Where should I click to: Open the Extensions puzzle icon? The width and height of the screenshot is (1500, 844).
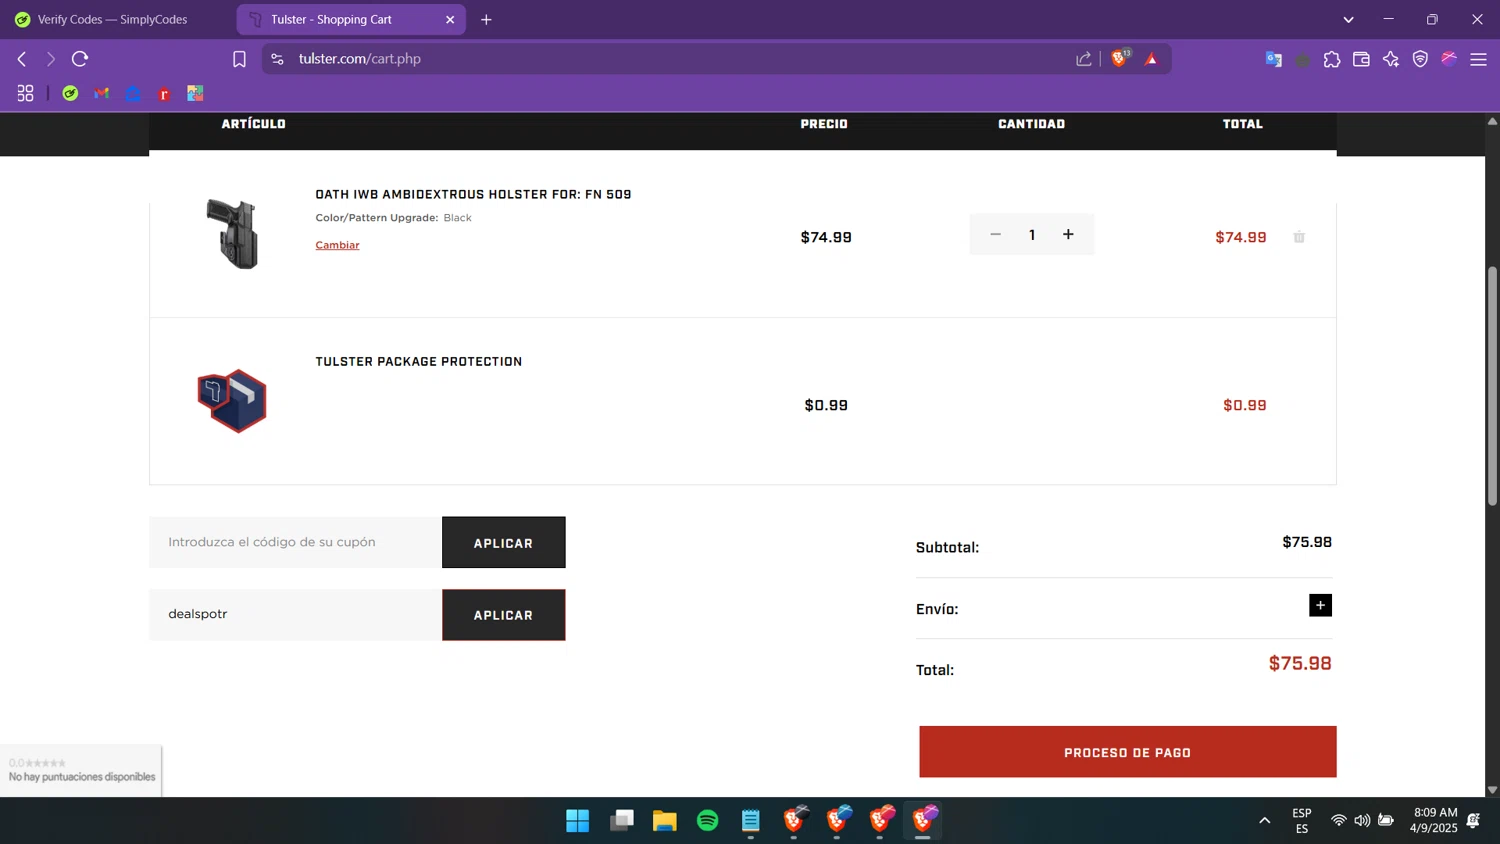point(1332,60)
